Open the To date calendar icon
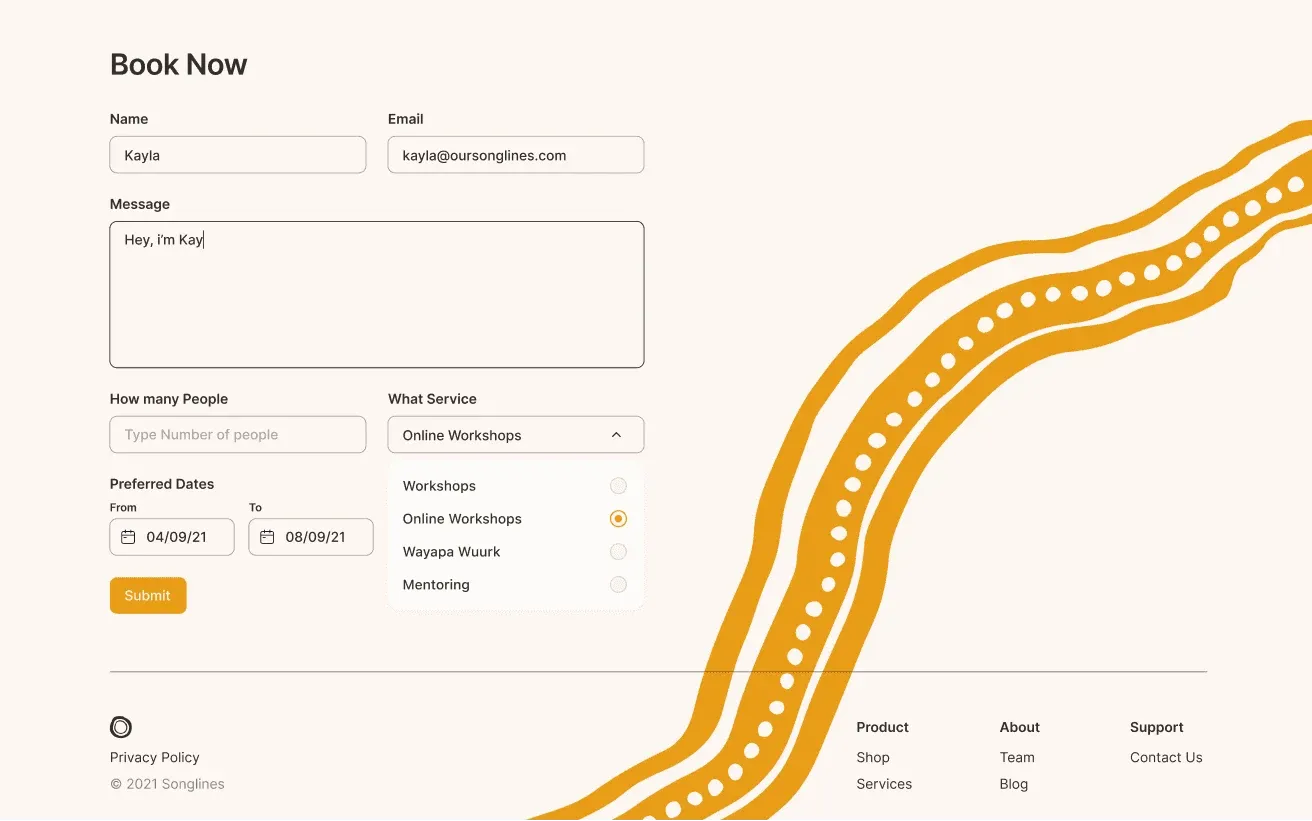The height and width of the screenshot is (821, 1312). [x=267, y=537]
